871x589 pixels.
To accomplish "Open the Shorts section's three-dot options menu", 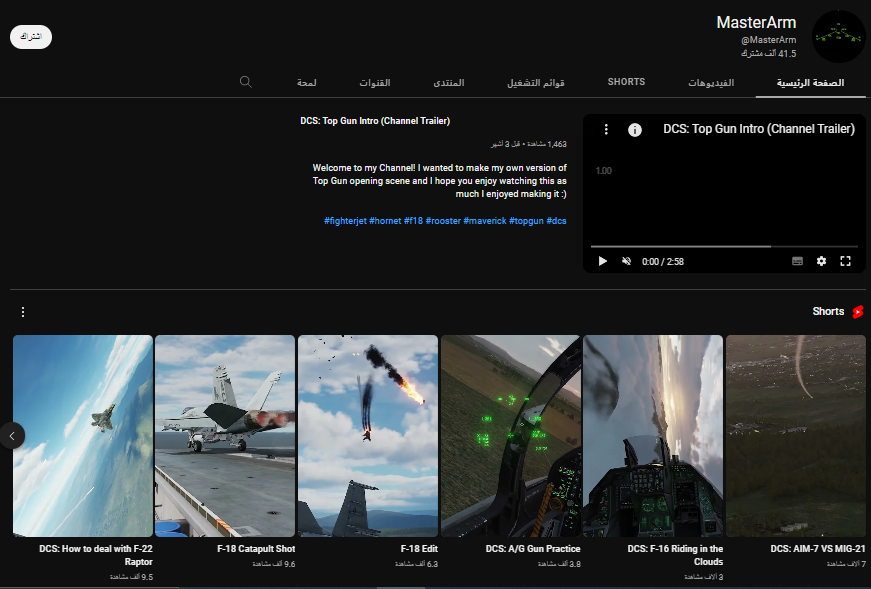I will [23, 312].
